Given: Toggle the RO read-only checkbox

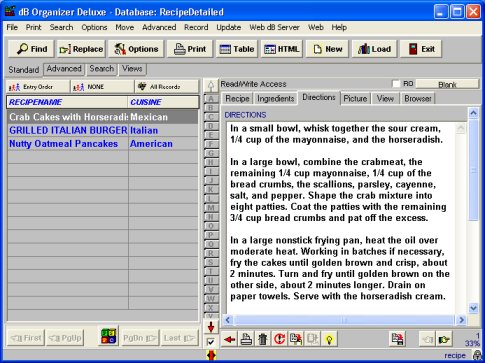Looking at the screenshot, I should pos(396,84).
